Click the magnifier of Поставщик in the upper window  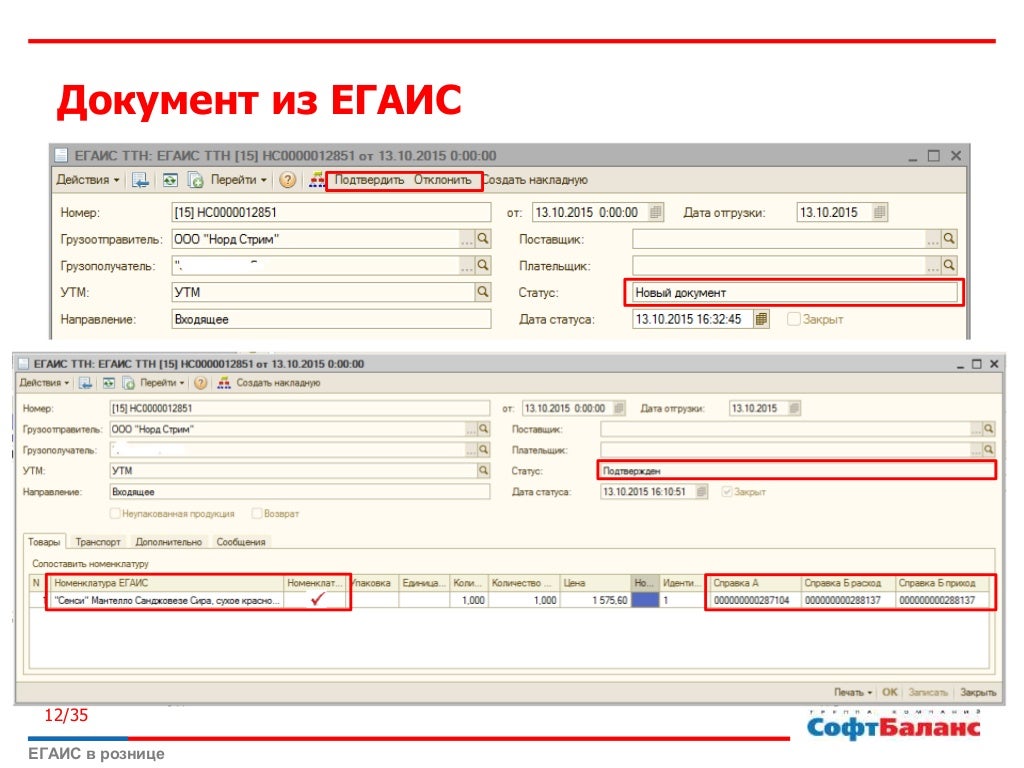[x=950, y=239]
